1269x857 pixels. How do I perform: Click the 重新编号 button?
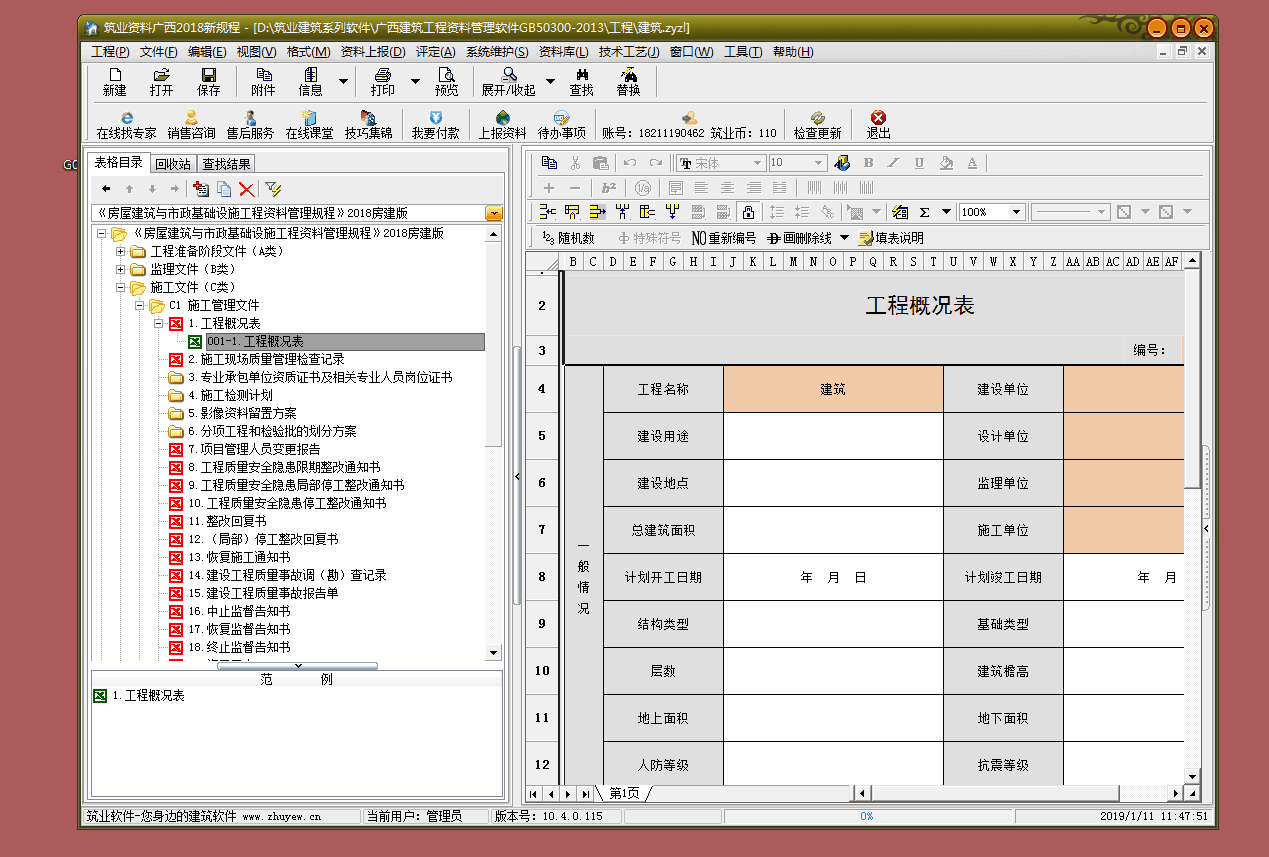(x=724, y=238)
